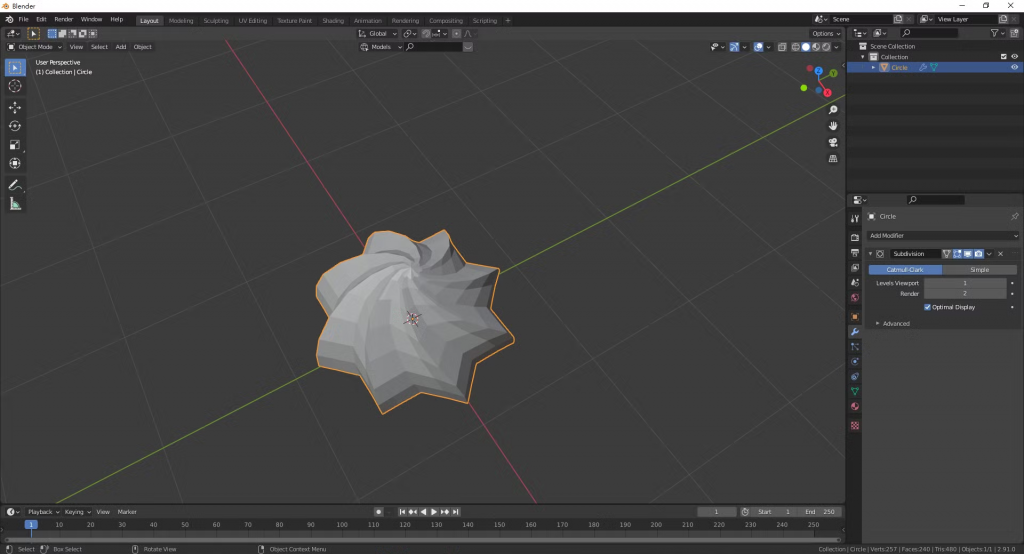
Task: Select the Rotate tool
Action: point(15,126)
